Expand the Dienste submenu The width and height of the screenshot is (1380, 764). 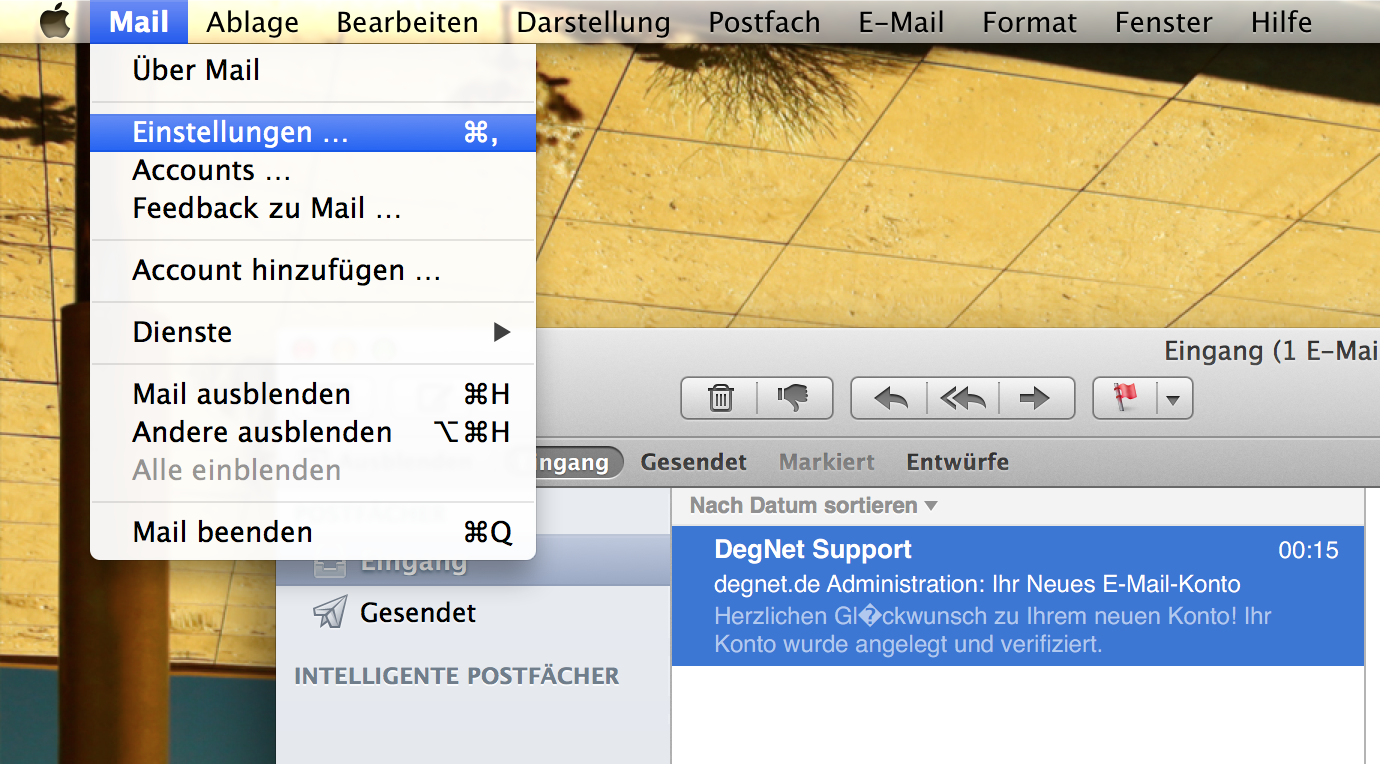[x=313, y=332]
